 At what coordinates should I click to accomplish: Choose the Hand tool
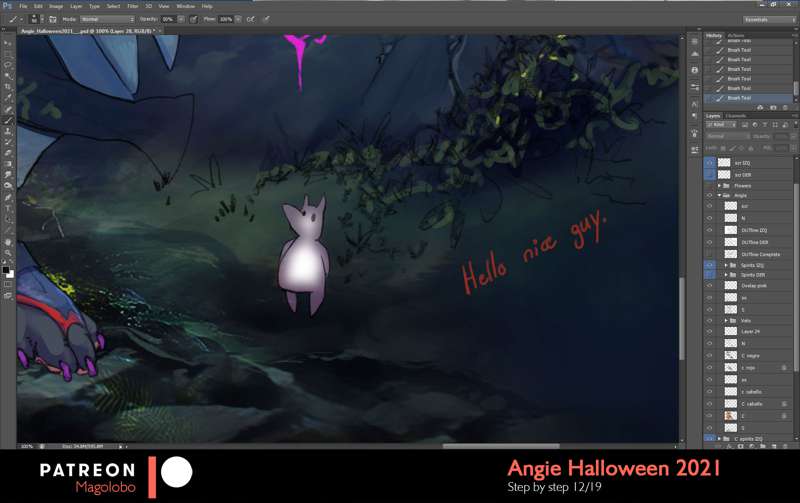pyautogui.click(x=8, y=241)
